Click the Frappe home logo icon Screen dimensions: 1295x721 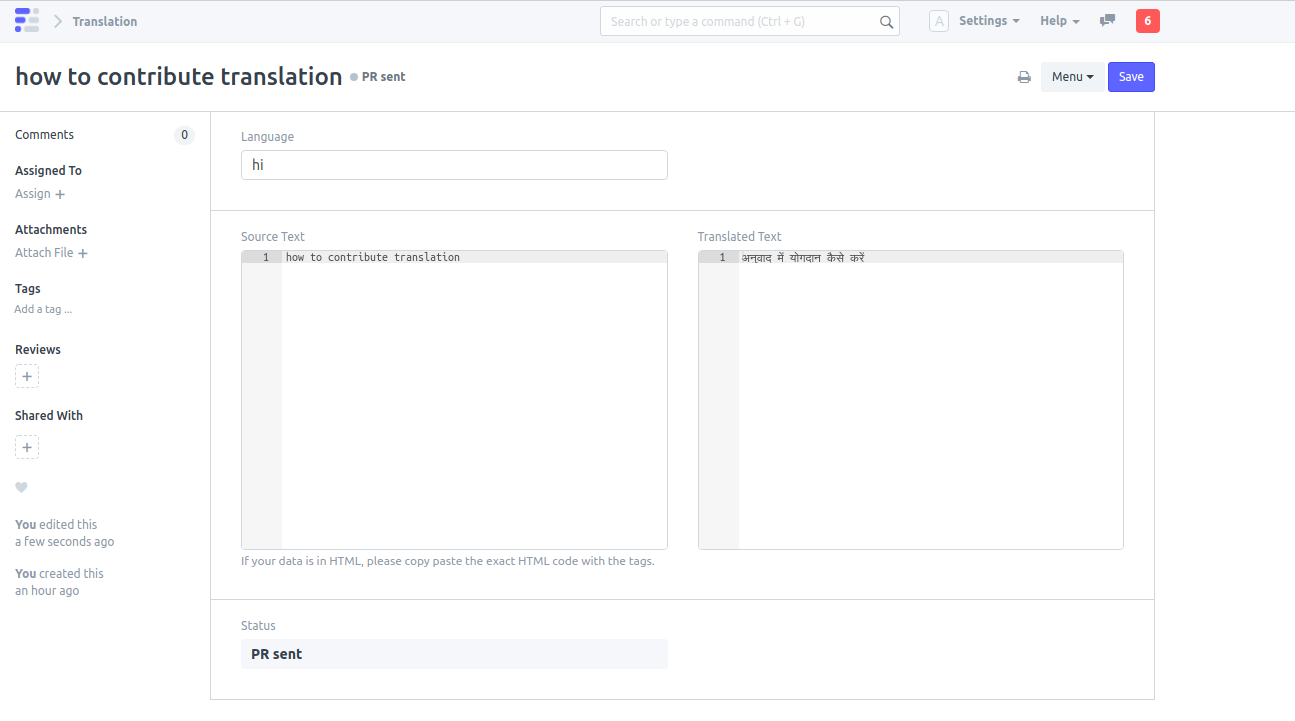tap(27, 21)
